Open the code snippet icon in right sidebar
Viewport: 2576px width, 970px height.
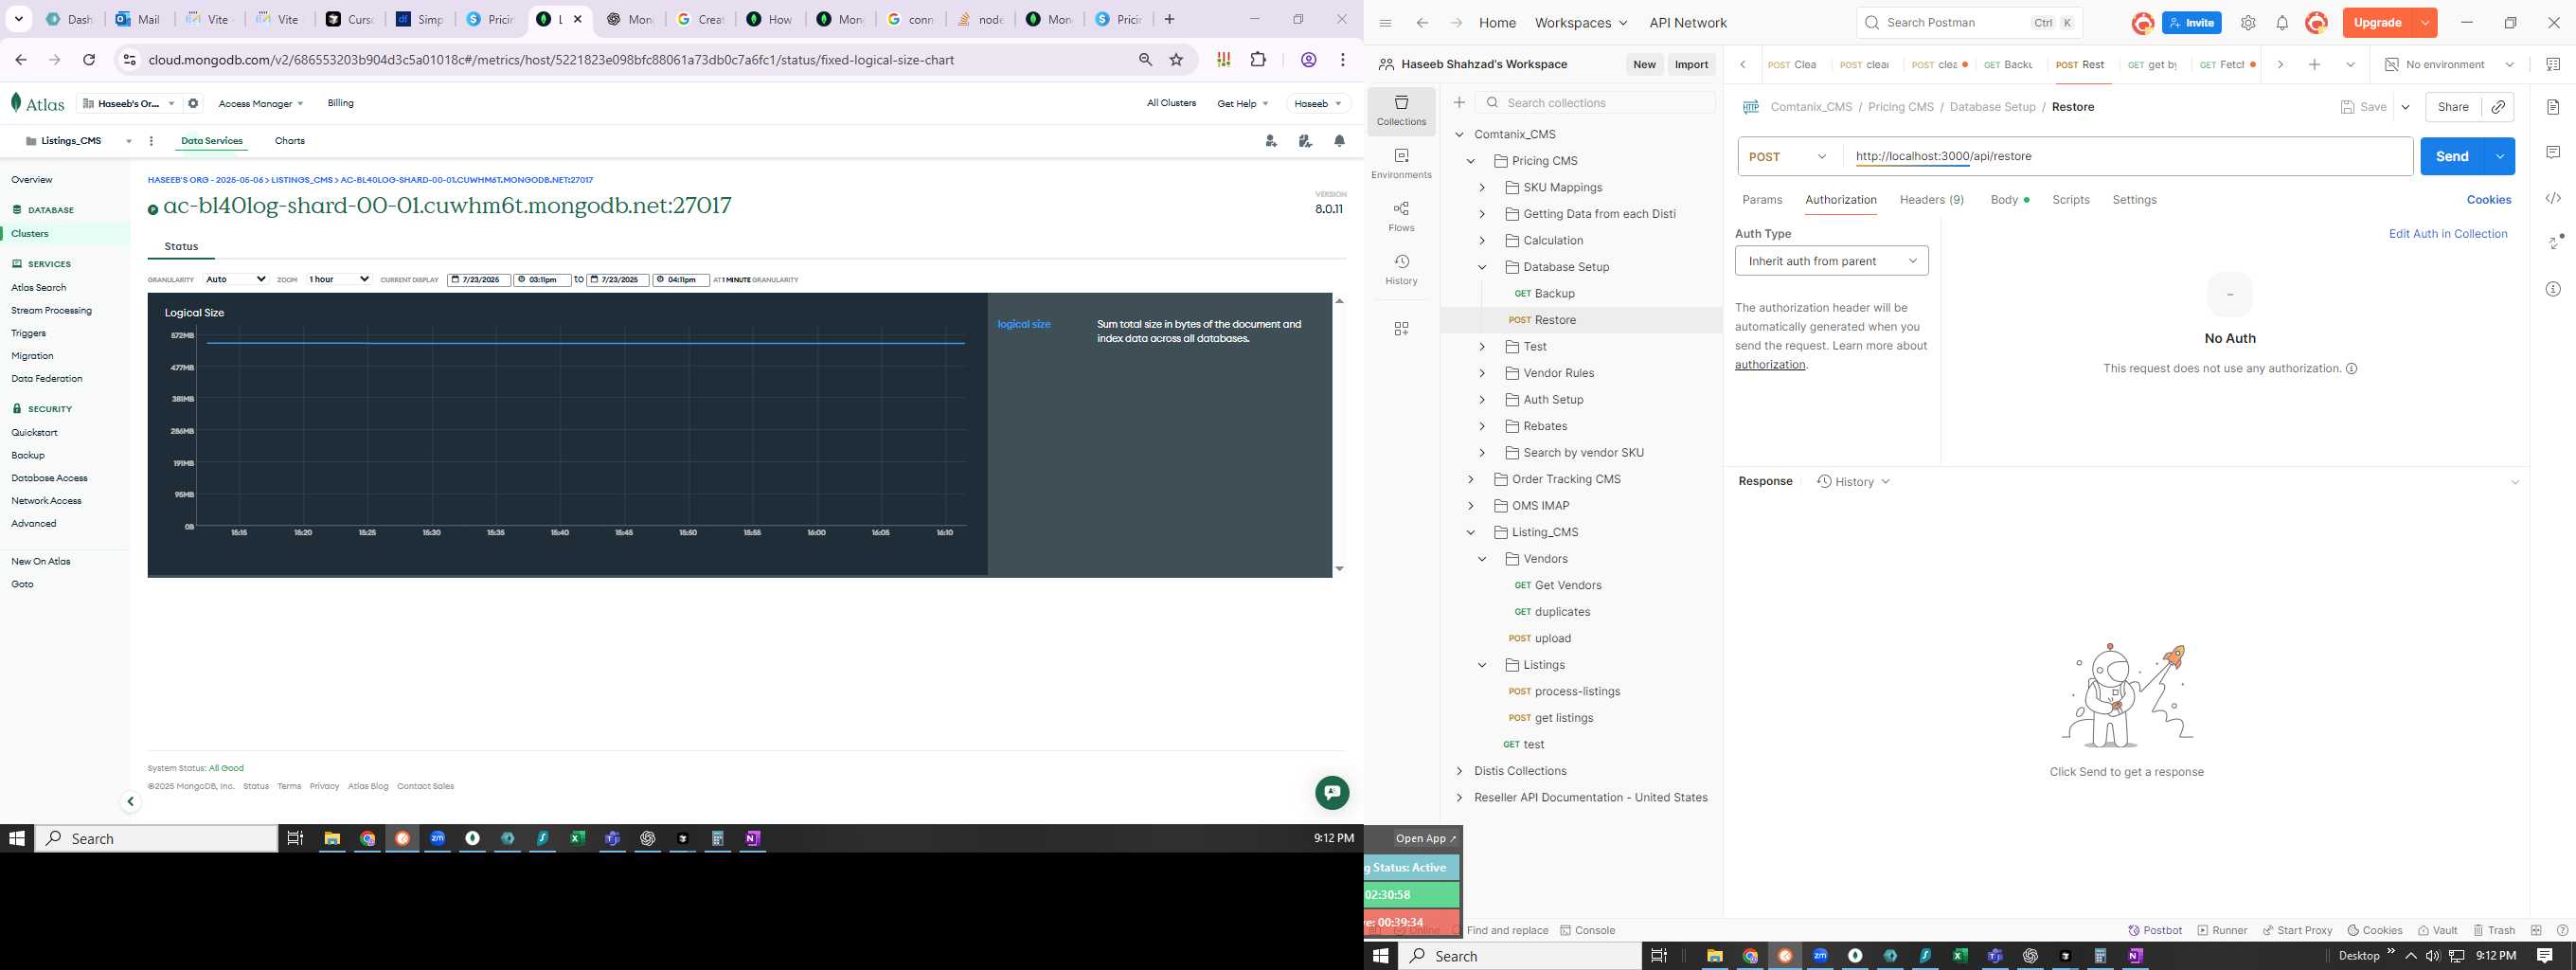[x=2553, y=199]
